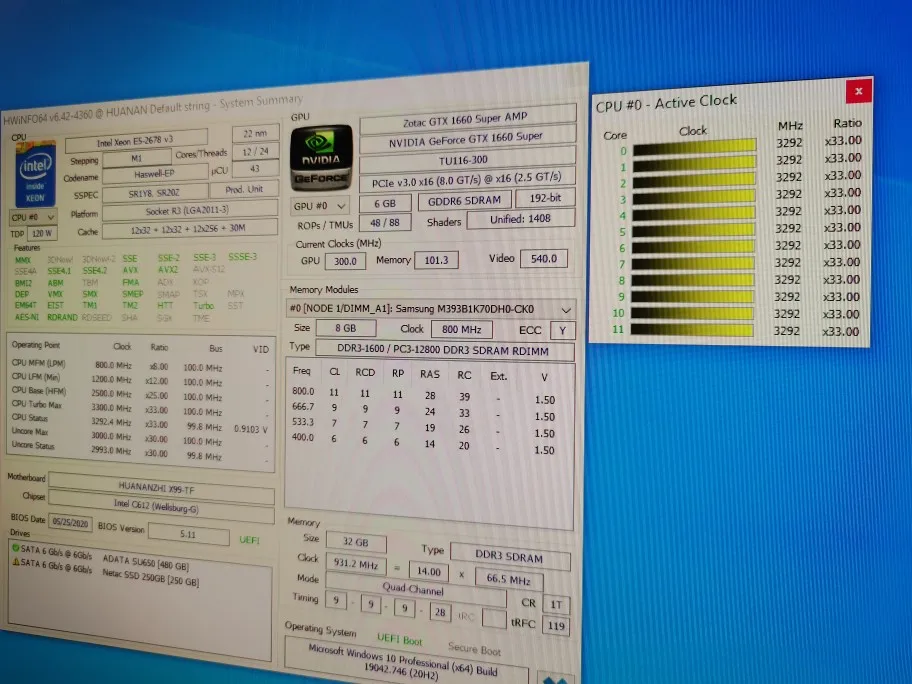The width and height of the screenshot is (912, 684).
Task: Click the 22 nm process field
Action: (255, 134)
